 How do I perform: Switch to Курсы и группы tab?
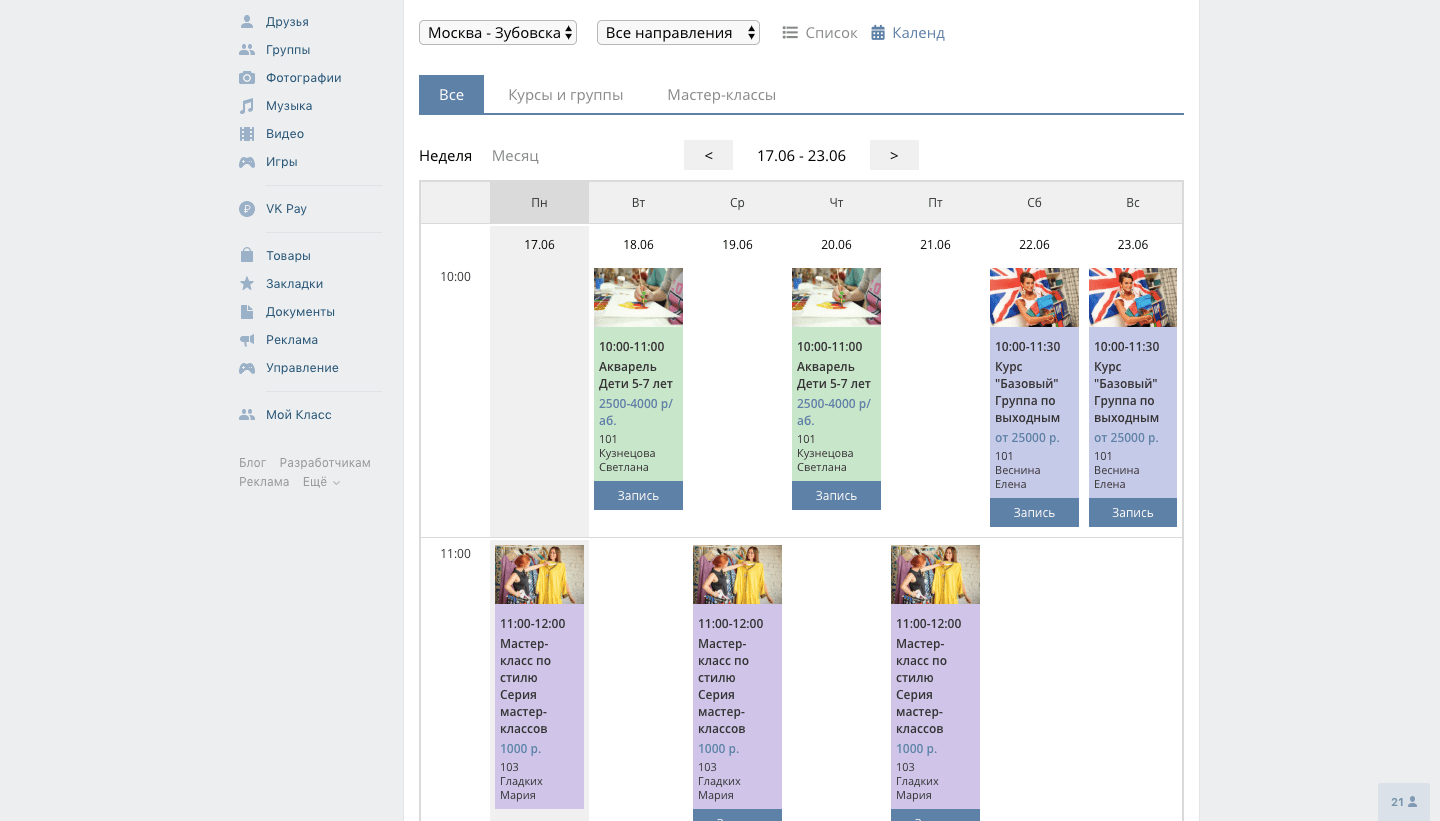click(x=566, y=94)
